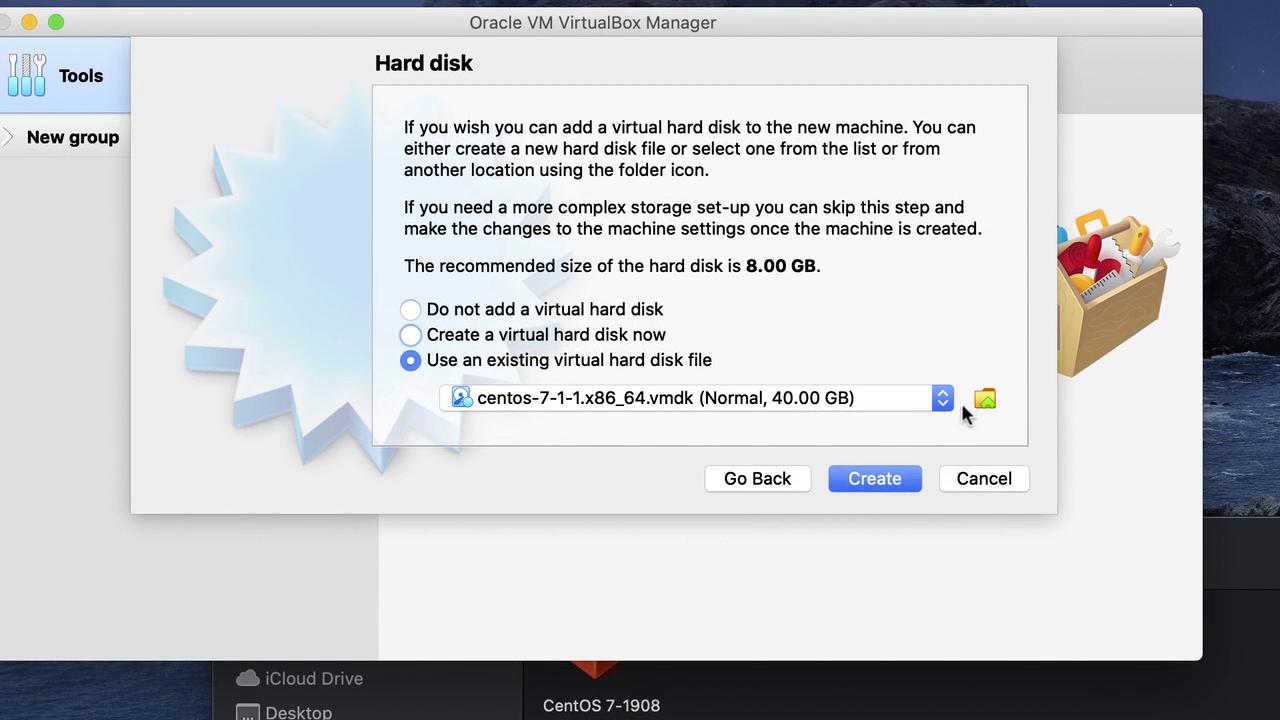The image size is (1280, 720).
Task: Click the Go Back button
Action: [757, 479]
